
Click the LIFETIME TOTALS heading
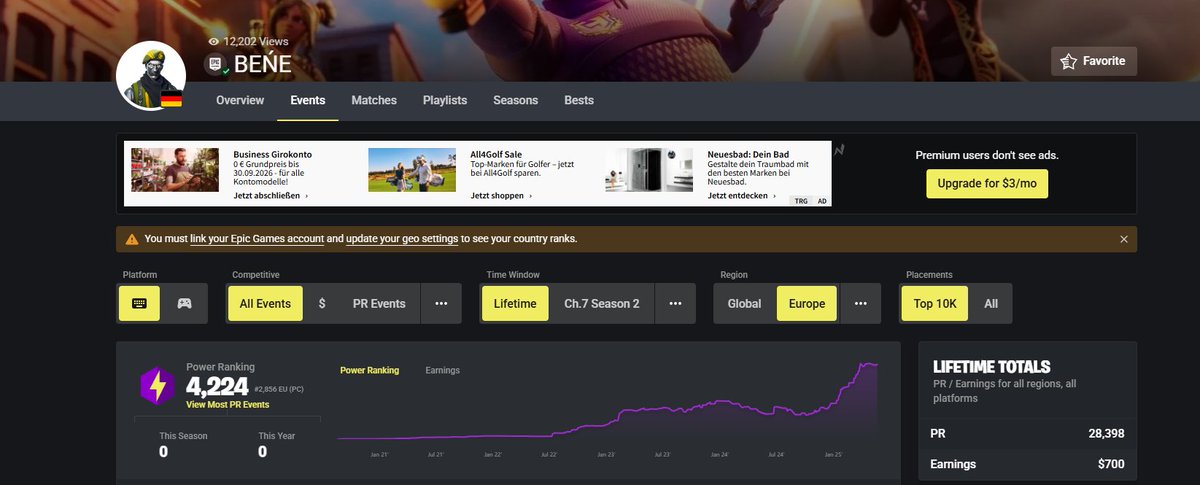(x=991, y=367)
